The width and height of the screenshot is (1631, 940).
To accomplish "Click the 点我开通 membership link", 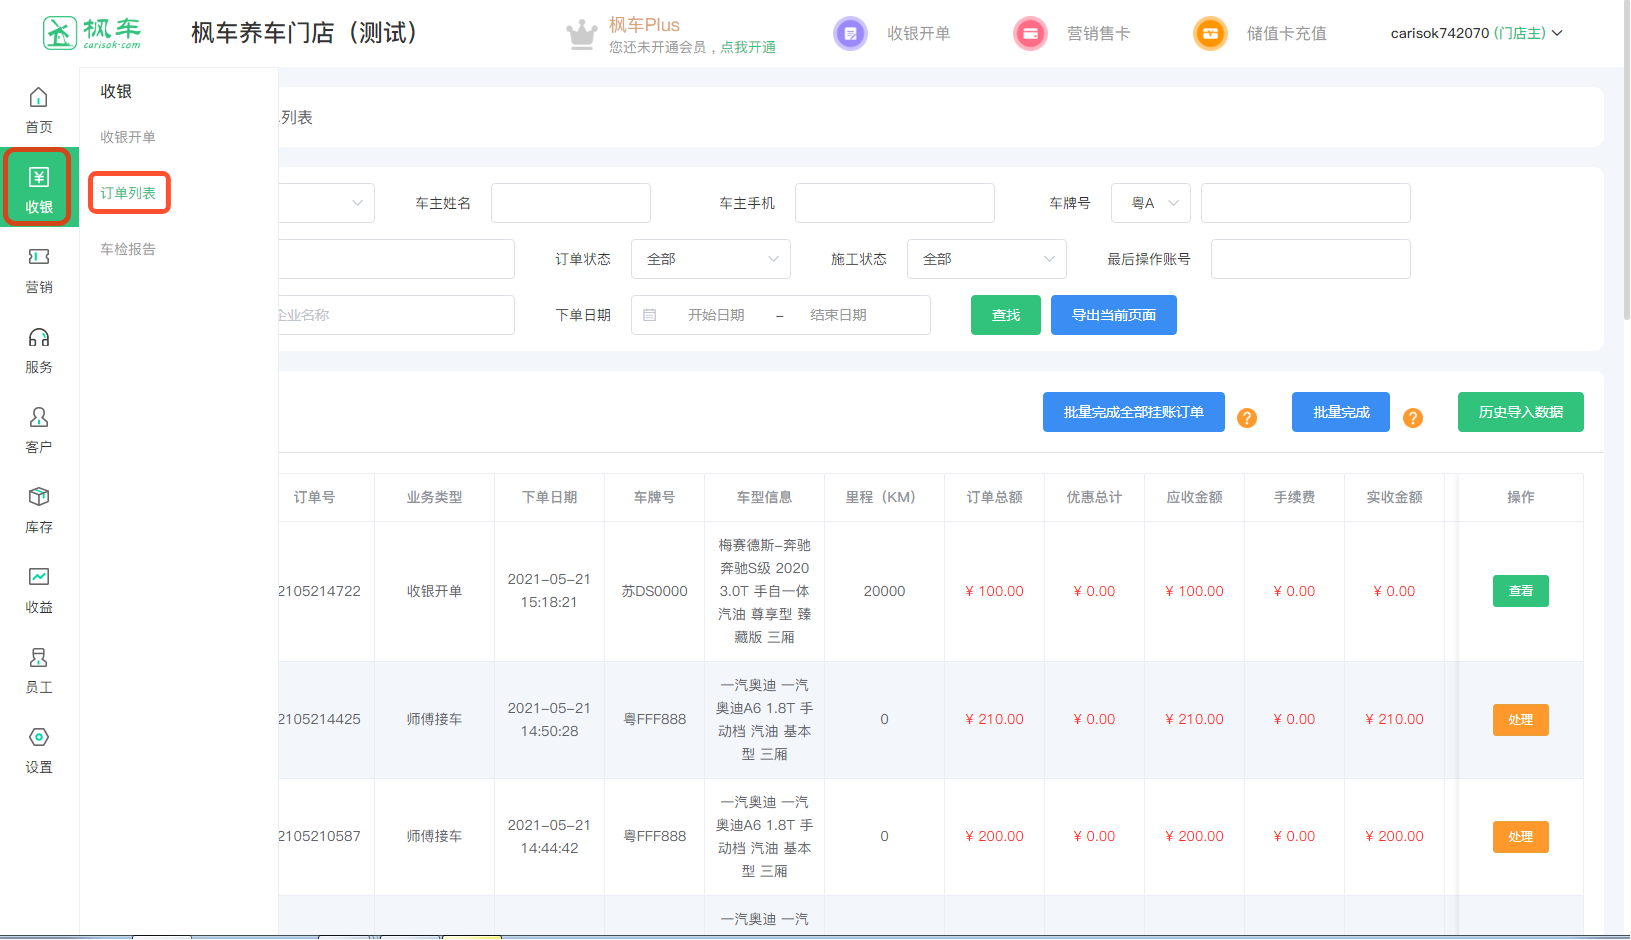I will pos(748,47).
